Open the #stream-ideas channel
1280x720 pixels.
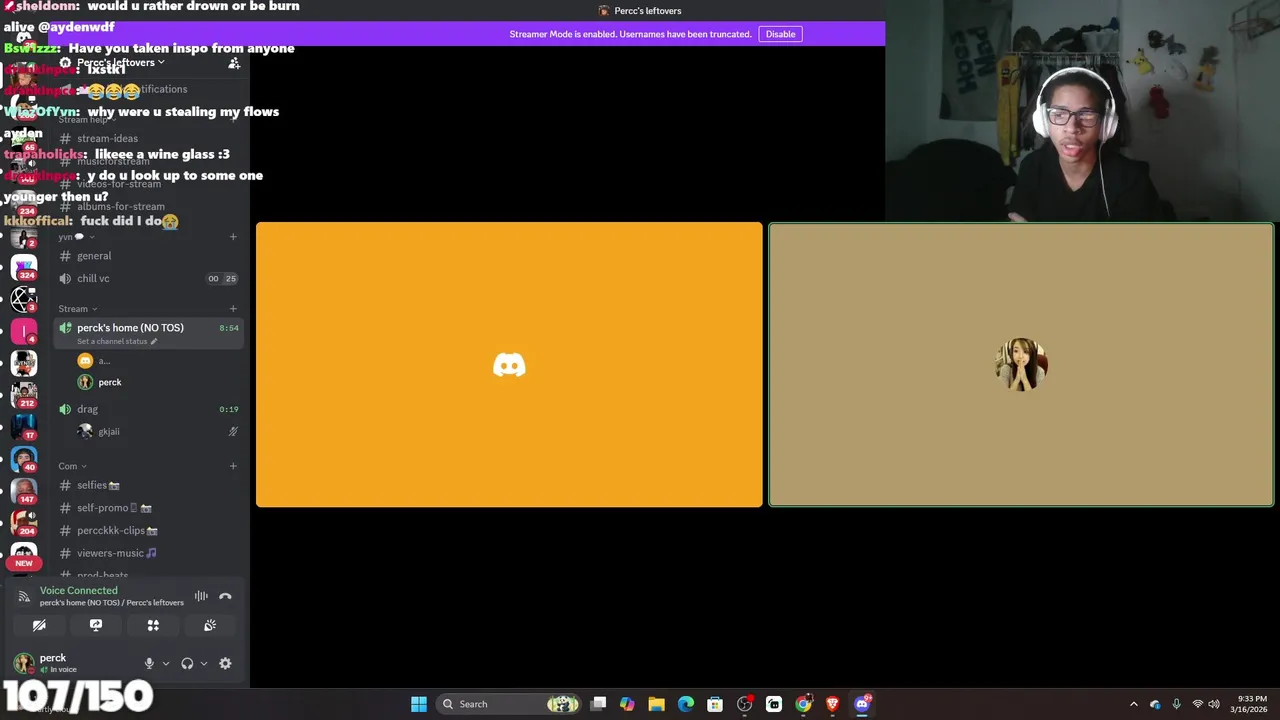coord(149,139)
